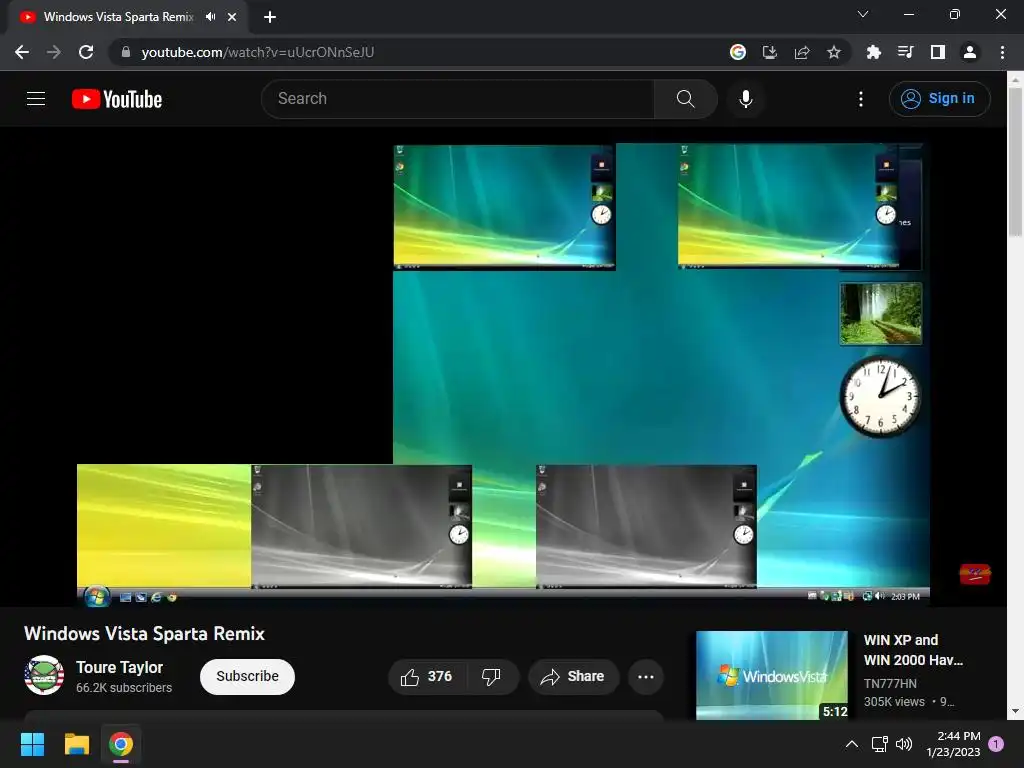Like the video with thumbs up
1024x768 pixels.
click(427, 677)
